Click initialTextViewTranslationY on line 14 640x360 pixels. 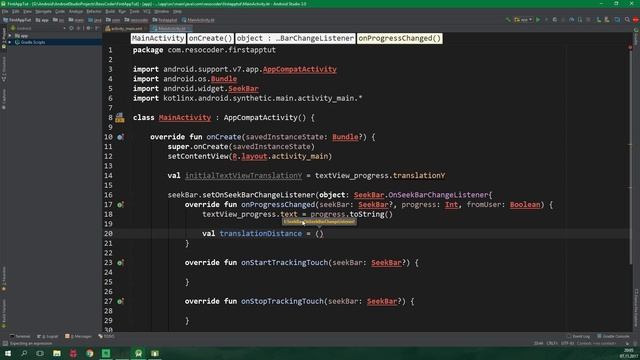click(243, 176)
